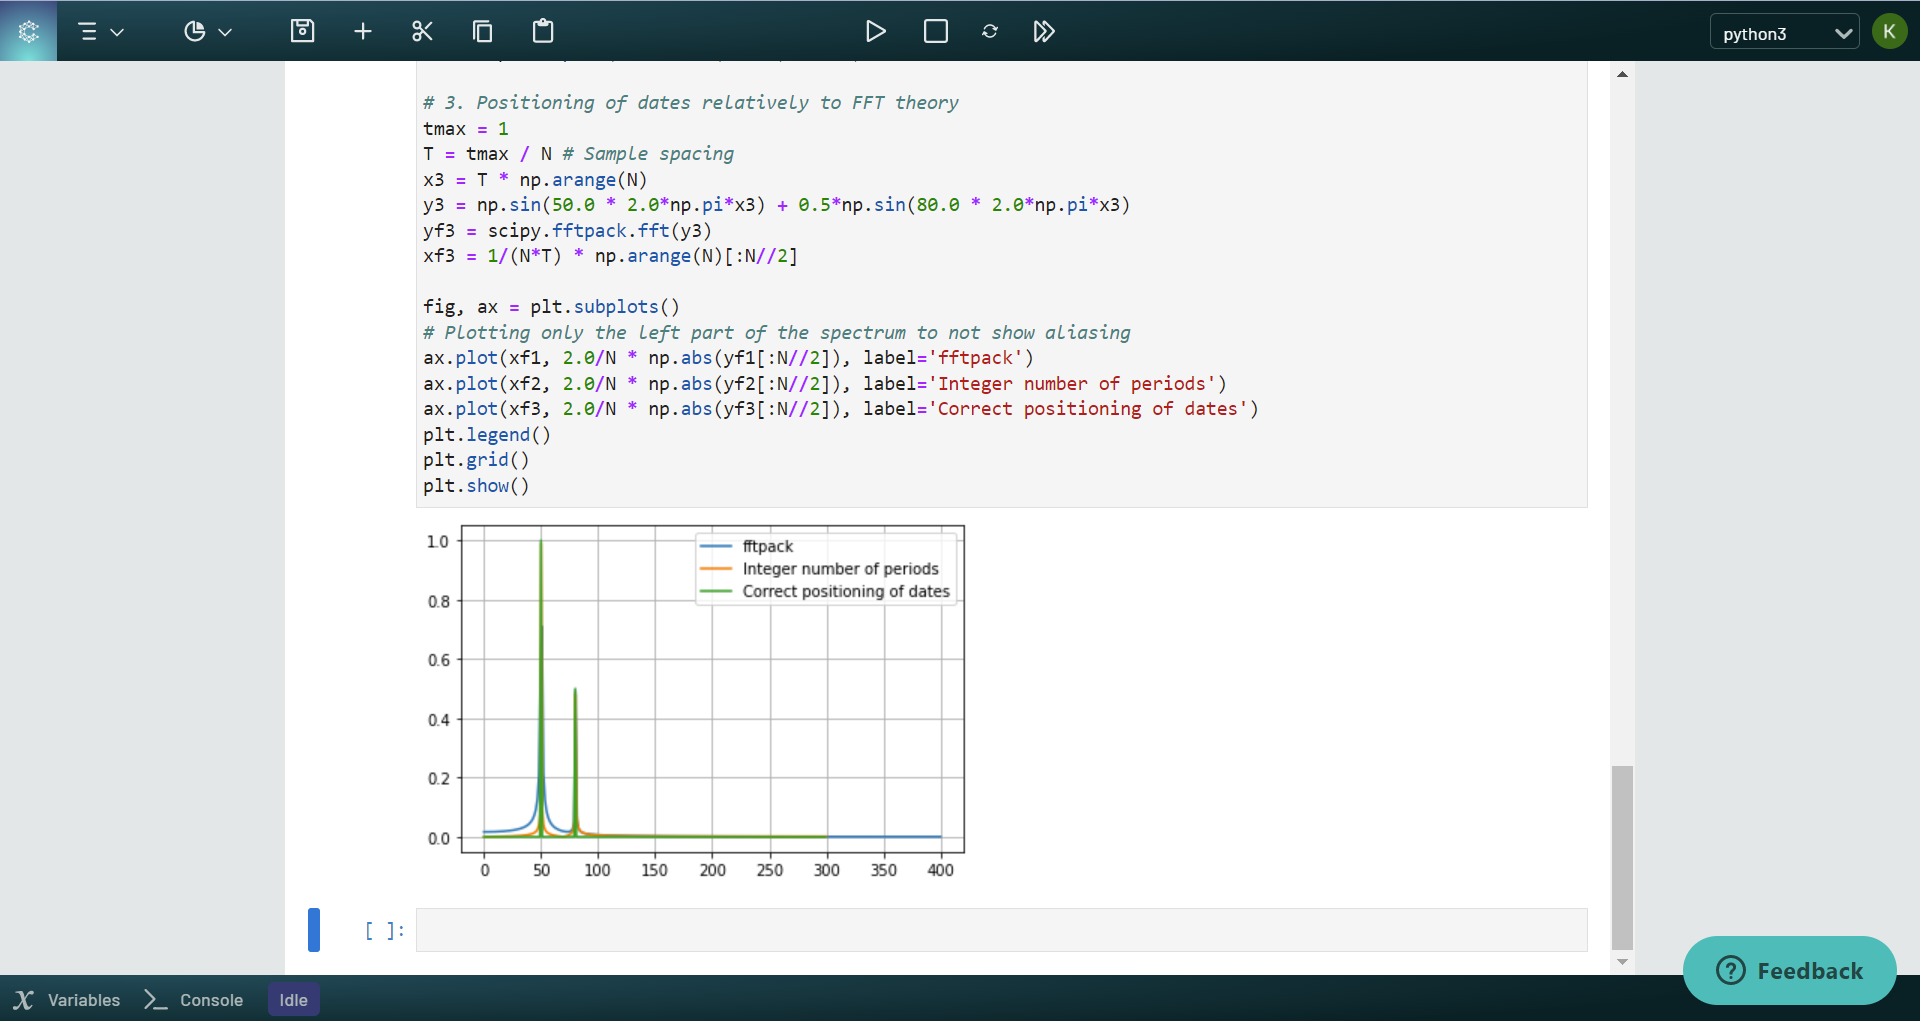Copy the selected cell
The image size is (1920, 1021).
482,31
